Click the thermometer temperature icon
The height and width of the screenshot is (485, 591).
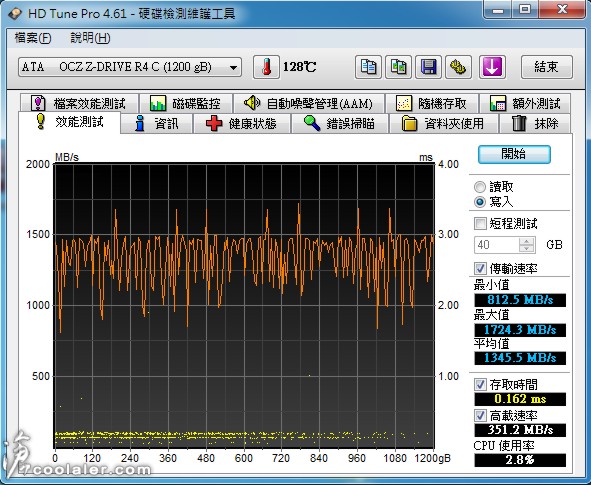266,67
